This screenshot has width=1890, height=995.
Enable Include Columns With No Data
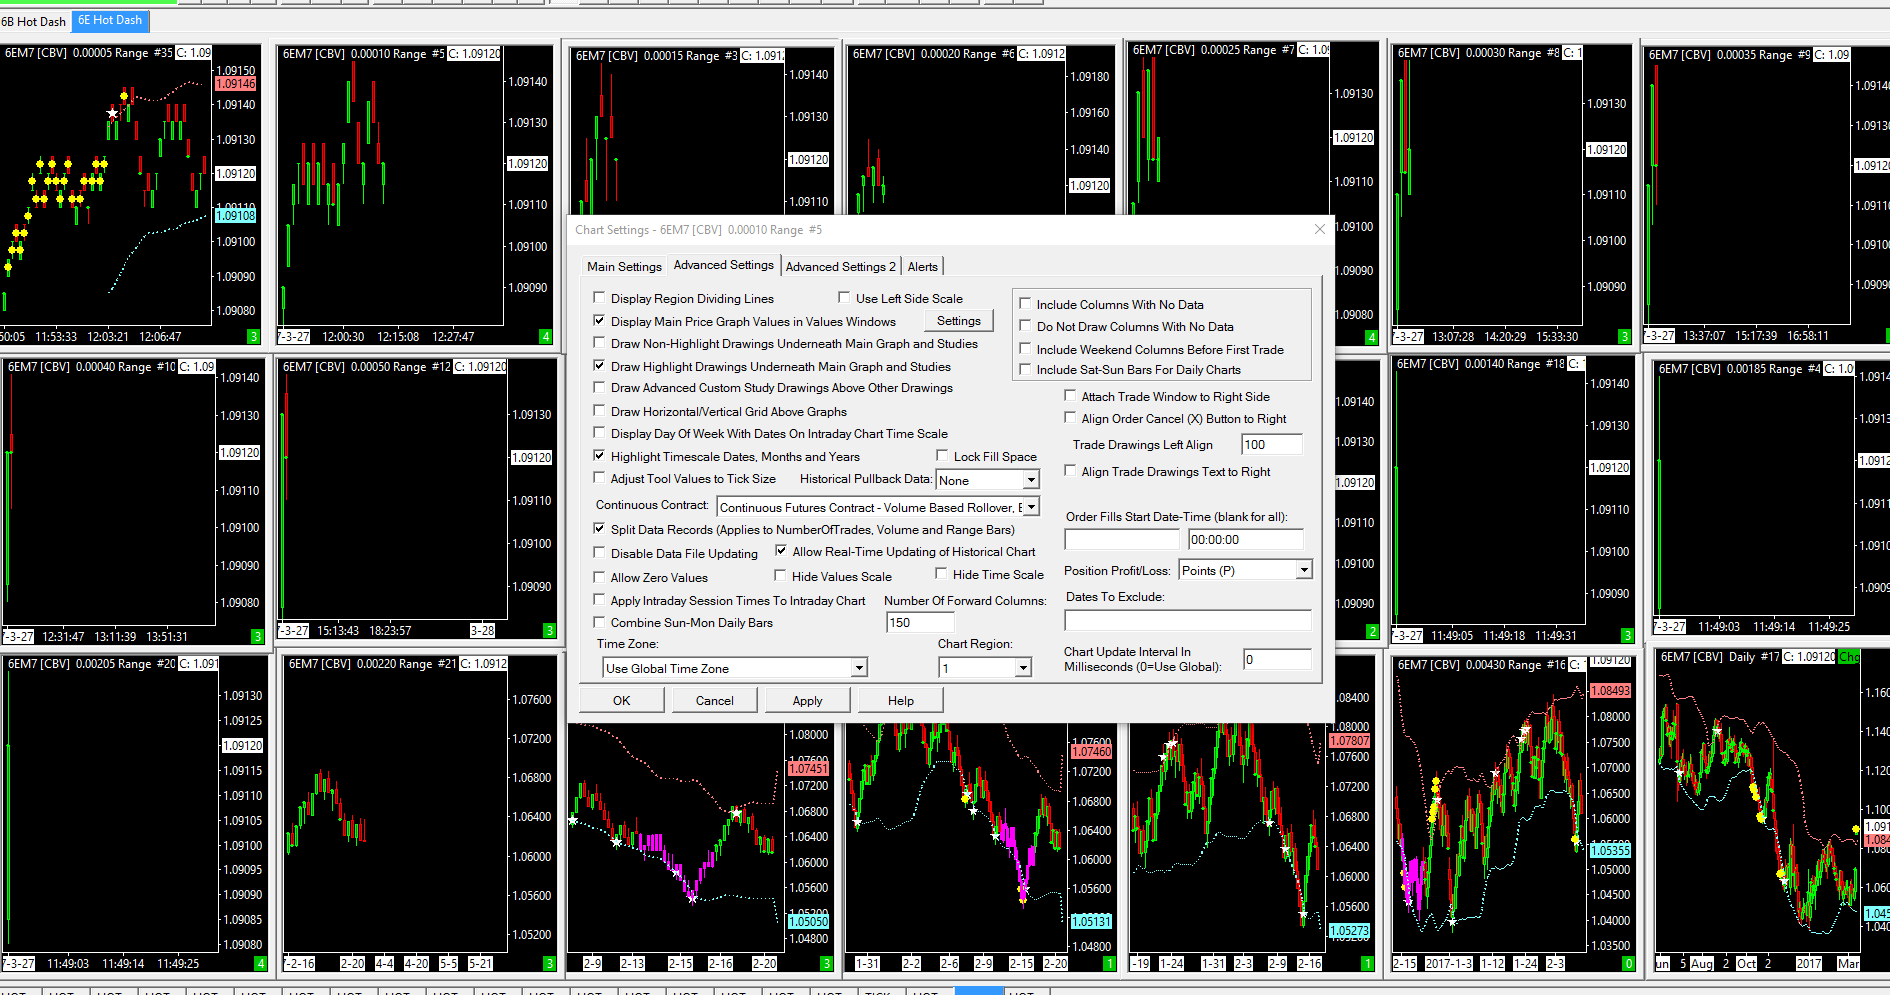pyautogui.click(x=1025, y=304)
